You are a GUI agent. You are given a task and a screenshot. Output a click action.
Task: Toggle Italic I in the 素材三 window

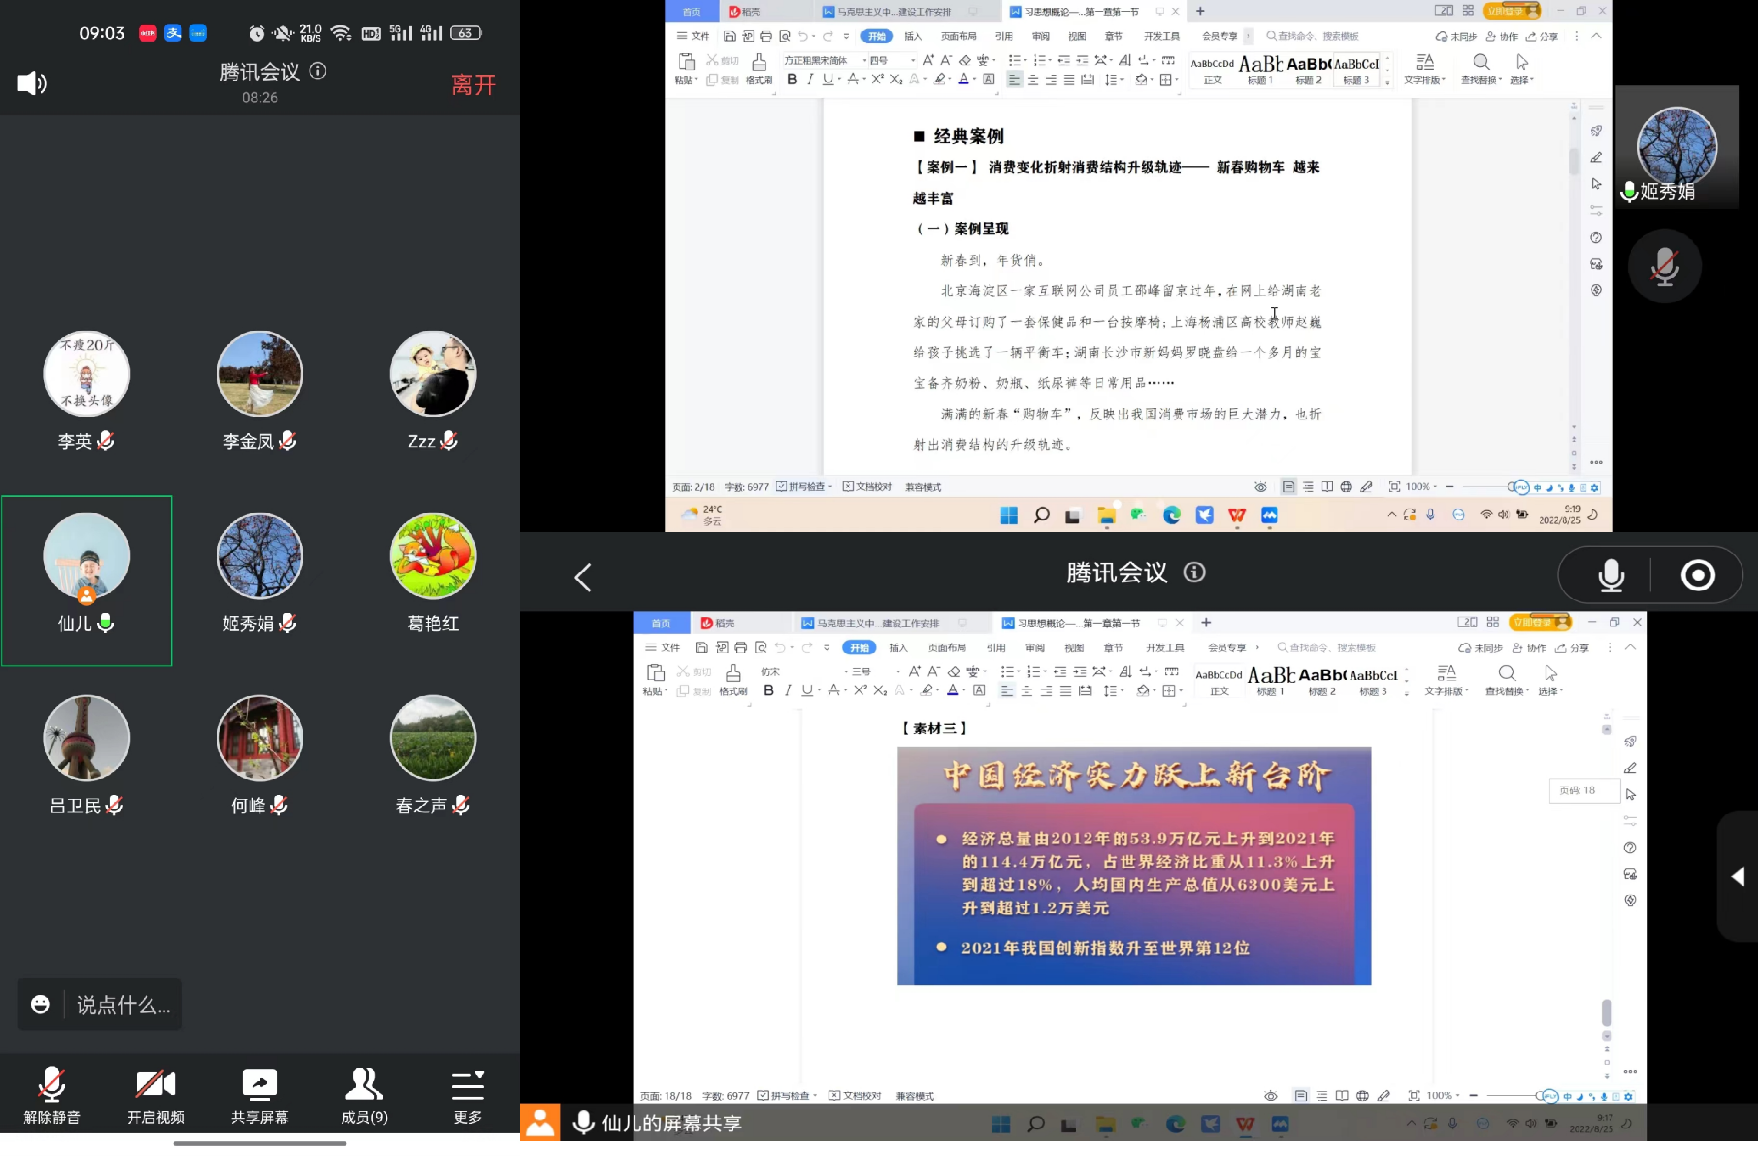[x=788, y=690]
